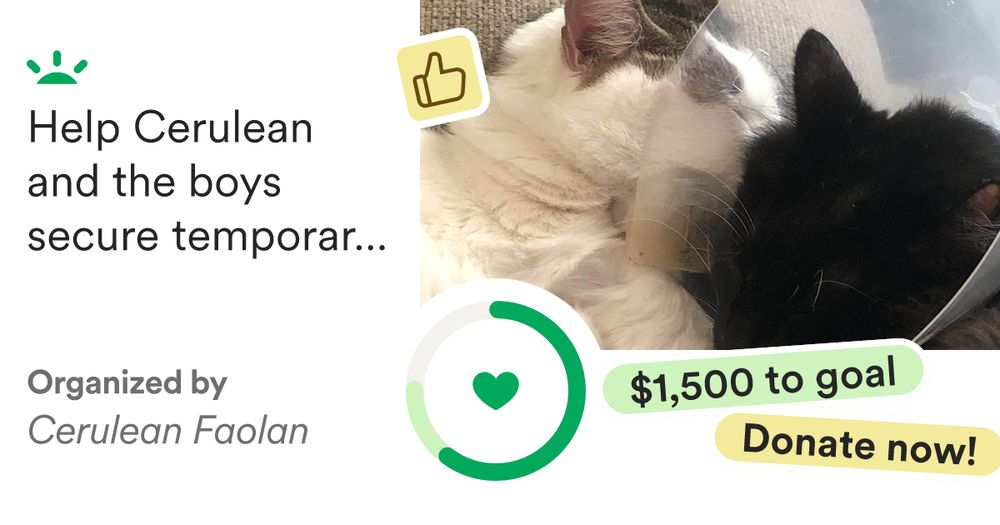This screenshot has width=1000, height=525.
Task: Click the green heart icon inside circle
Action: [x=496, y=390]
